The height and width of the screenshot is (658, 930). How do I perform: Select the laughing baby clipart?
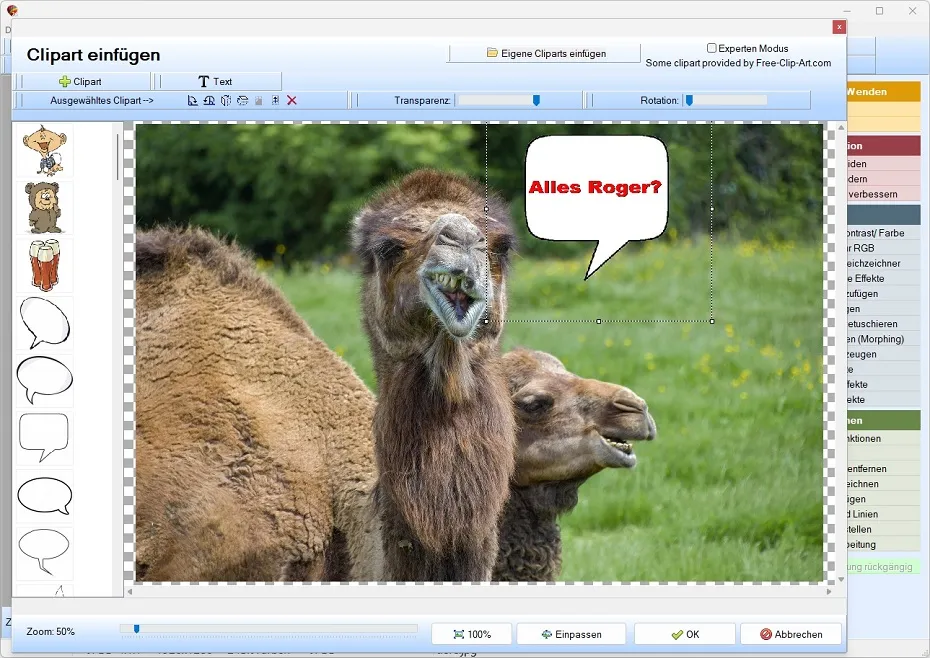tap(44, 150)
